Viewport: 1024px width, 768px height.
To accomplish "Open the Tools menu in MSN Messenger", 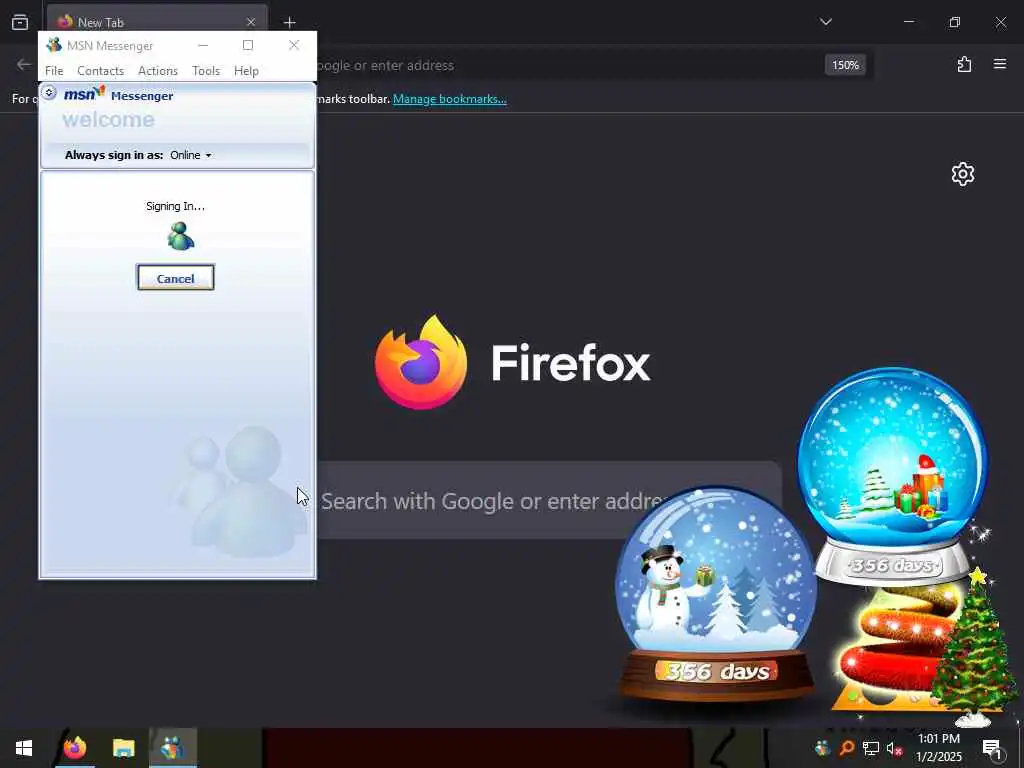I will coord(206,71).
